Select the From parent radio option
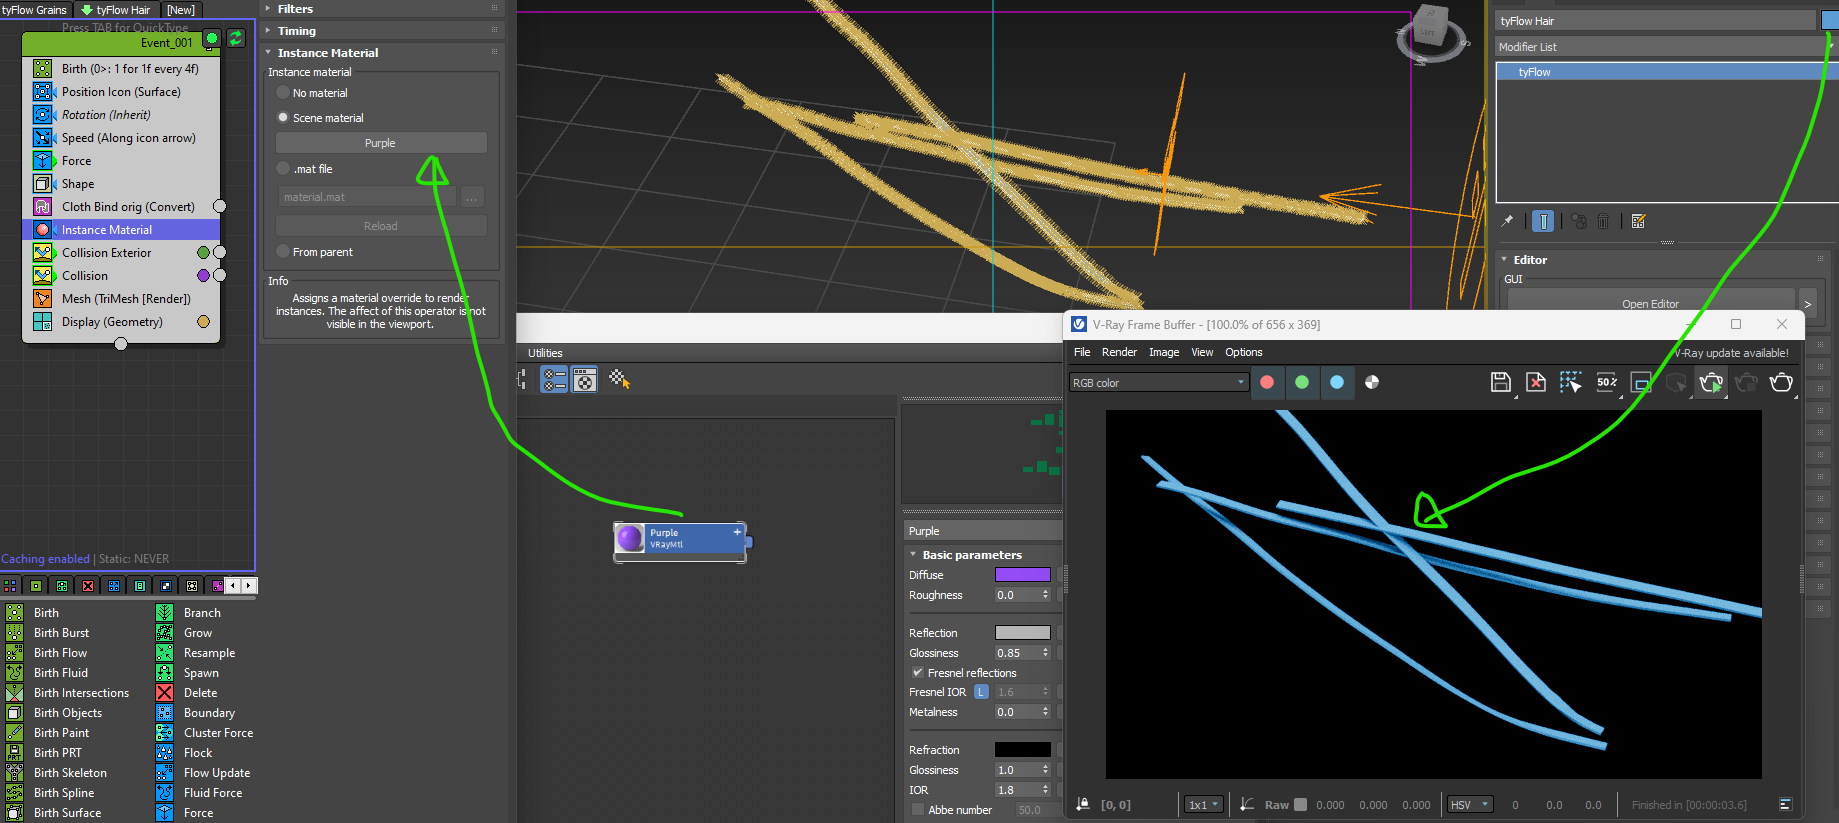This screenshot has height=823, width=1839. click(283, 252)
